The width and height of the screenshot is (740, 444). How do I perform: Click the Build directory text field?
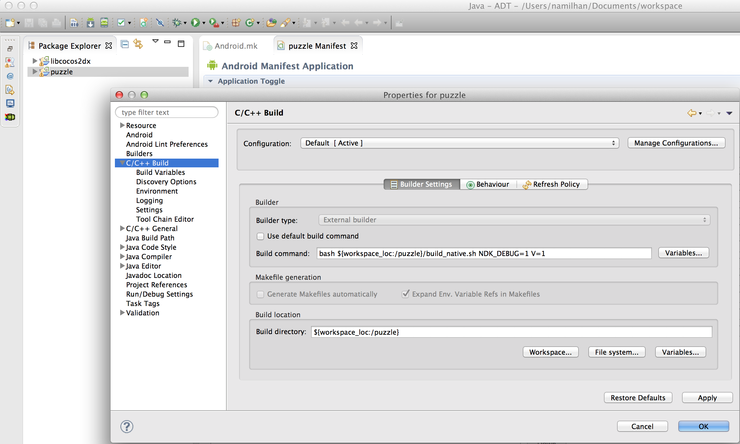point(512,332)
